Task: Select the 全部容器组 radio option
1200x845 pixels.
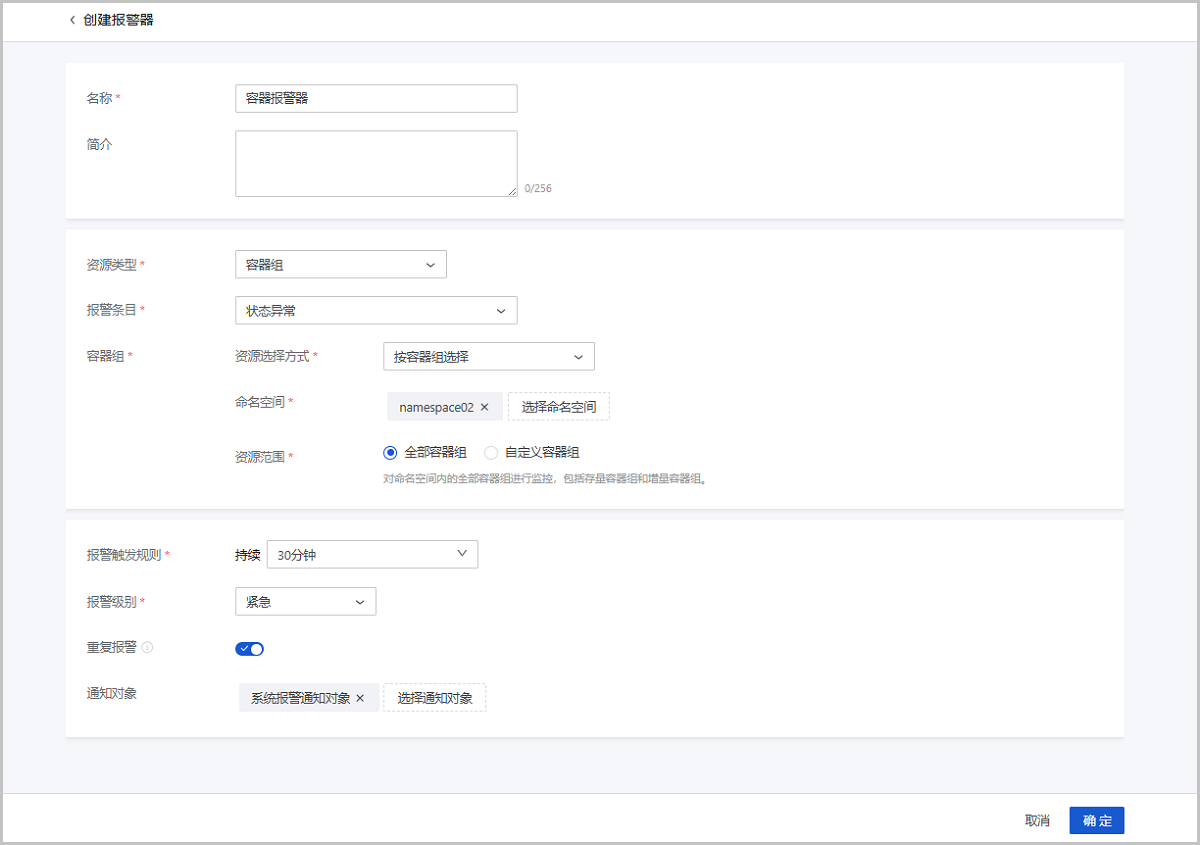Action: point(391,452)
